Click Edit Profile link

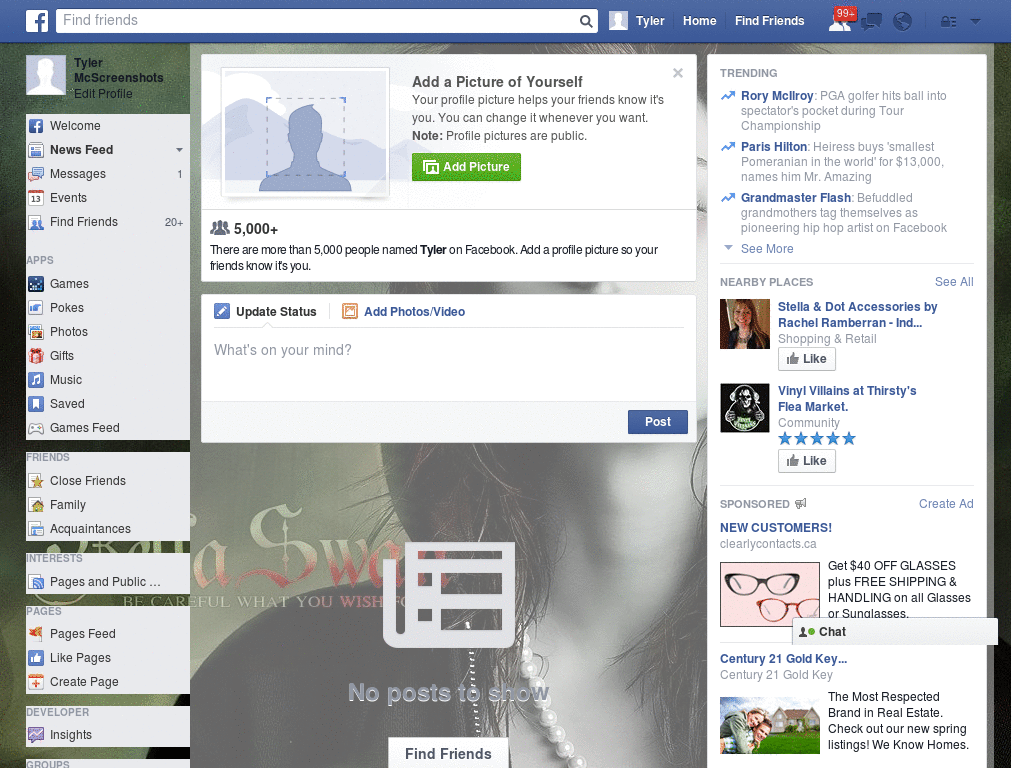coord(103,94)
